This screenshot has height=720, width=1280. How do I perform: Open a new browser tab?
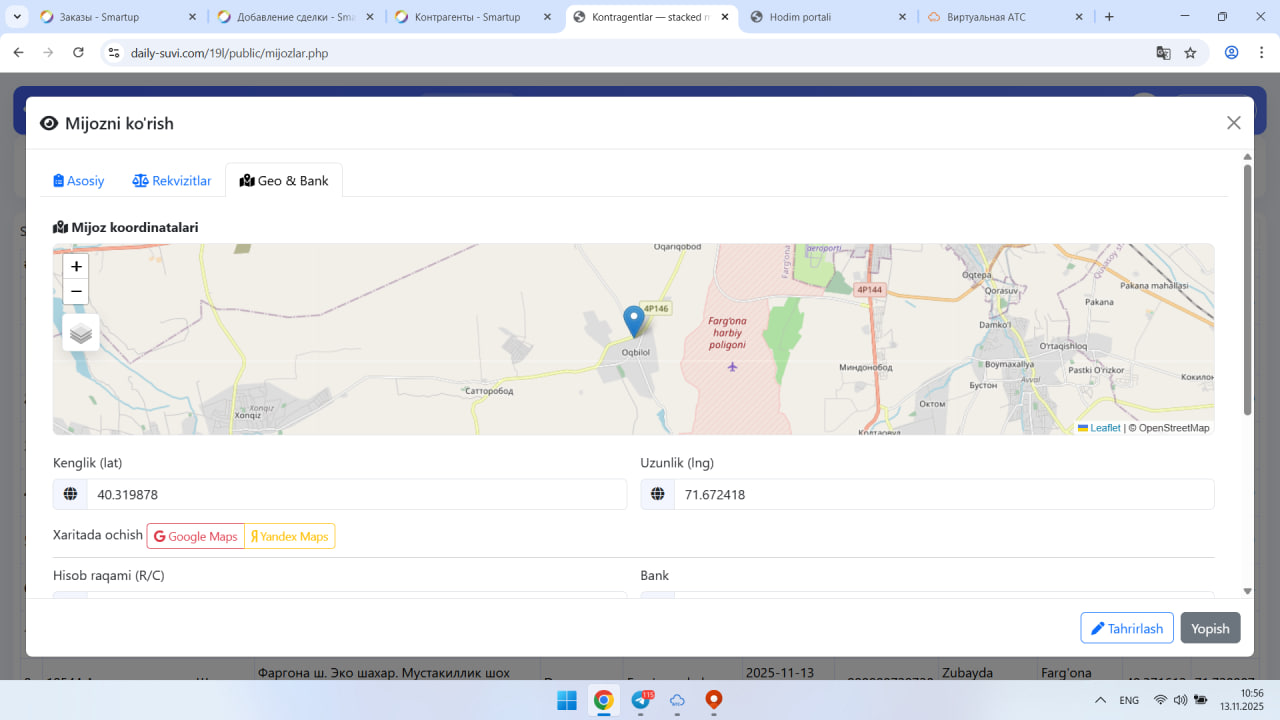(1109, 17)
